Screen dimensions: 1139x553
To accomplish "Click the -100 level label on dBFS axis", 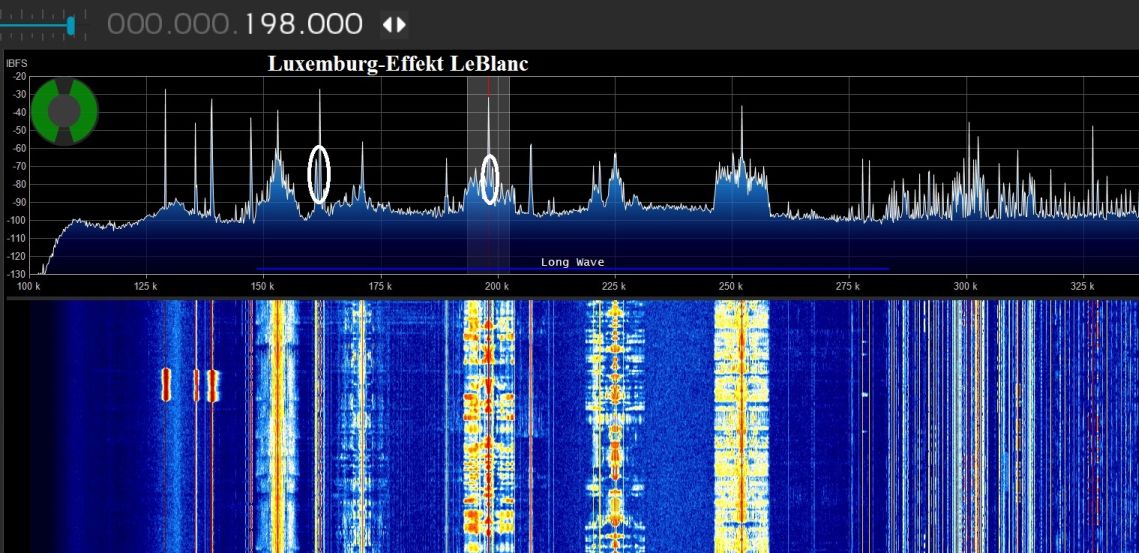I will (17, 220).
